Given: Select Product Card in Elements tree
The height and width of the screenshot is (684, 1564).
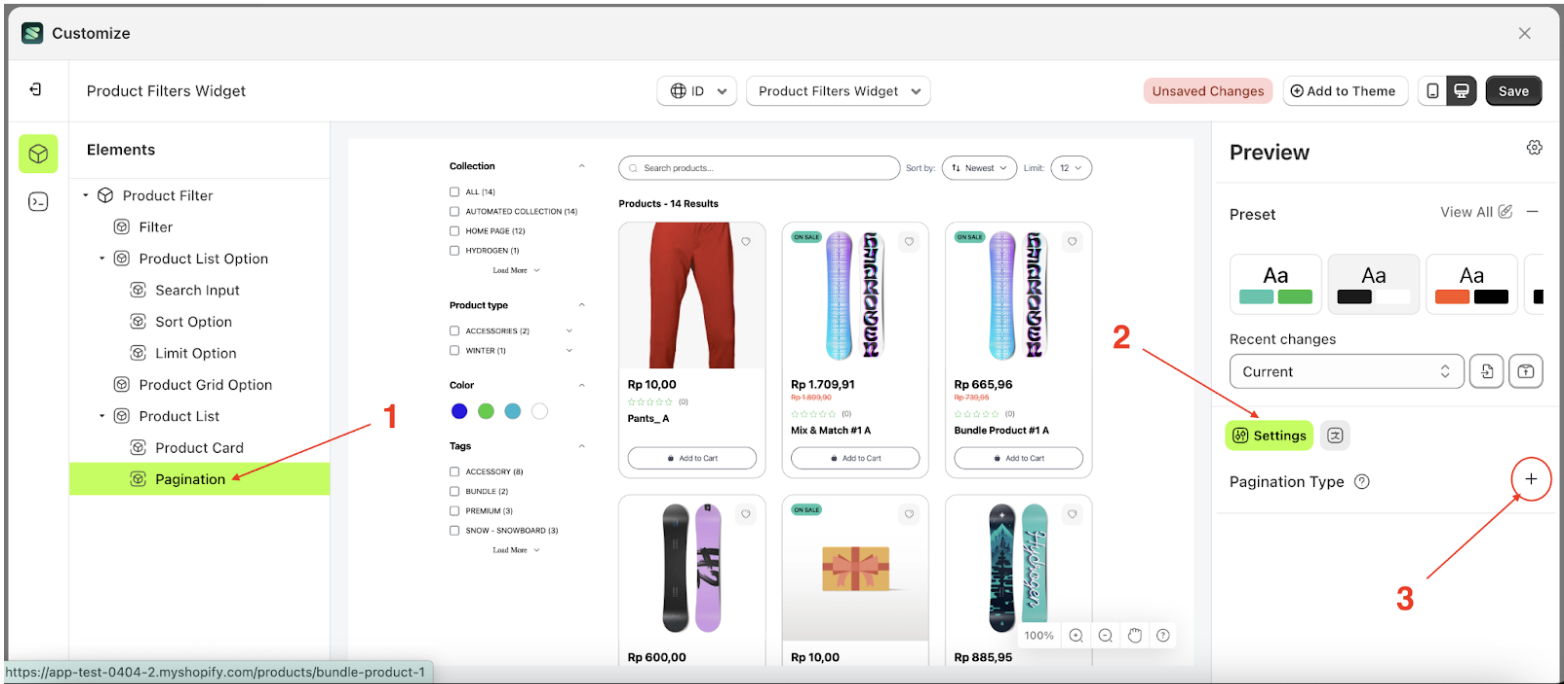Looking at the screenshot, I should pyautogui.click(x=199, y=448).
